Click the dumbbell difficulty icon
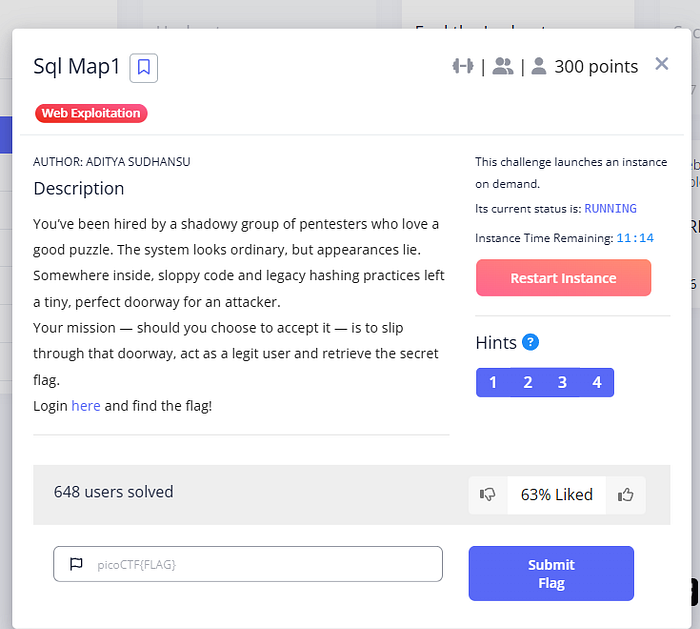 click(x=463, y=66)
